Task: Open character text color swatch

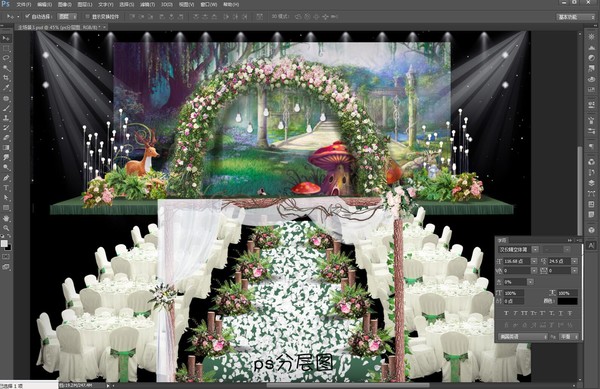Action: (x=567, y=301)
